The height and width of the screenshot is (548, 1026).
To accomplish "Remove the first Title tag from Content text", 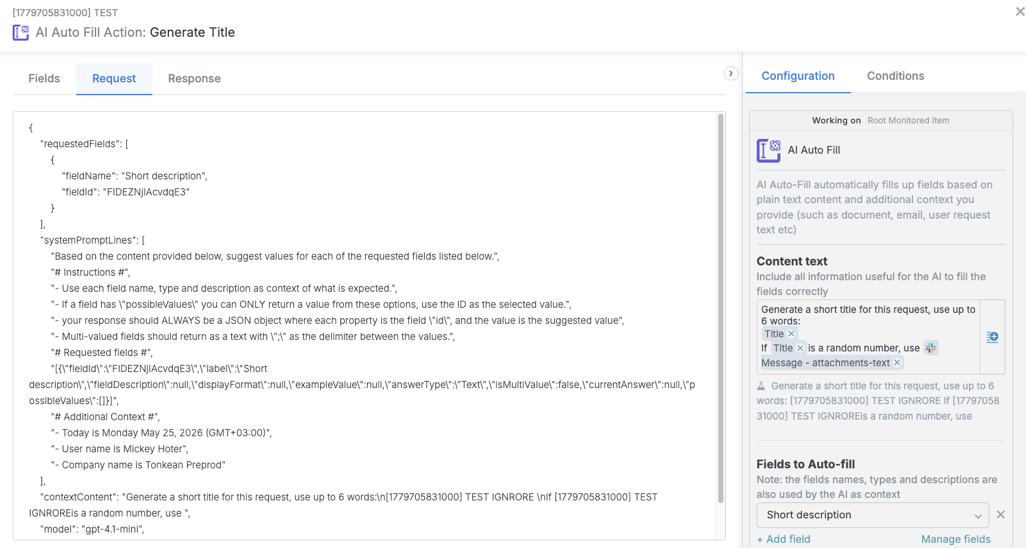I will [791, 334].
